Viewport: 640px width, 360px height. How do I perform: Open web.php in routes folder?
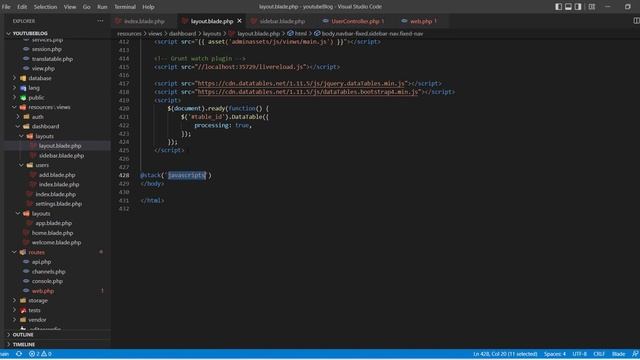43,291
